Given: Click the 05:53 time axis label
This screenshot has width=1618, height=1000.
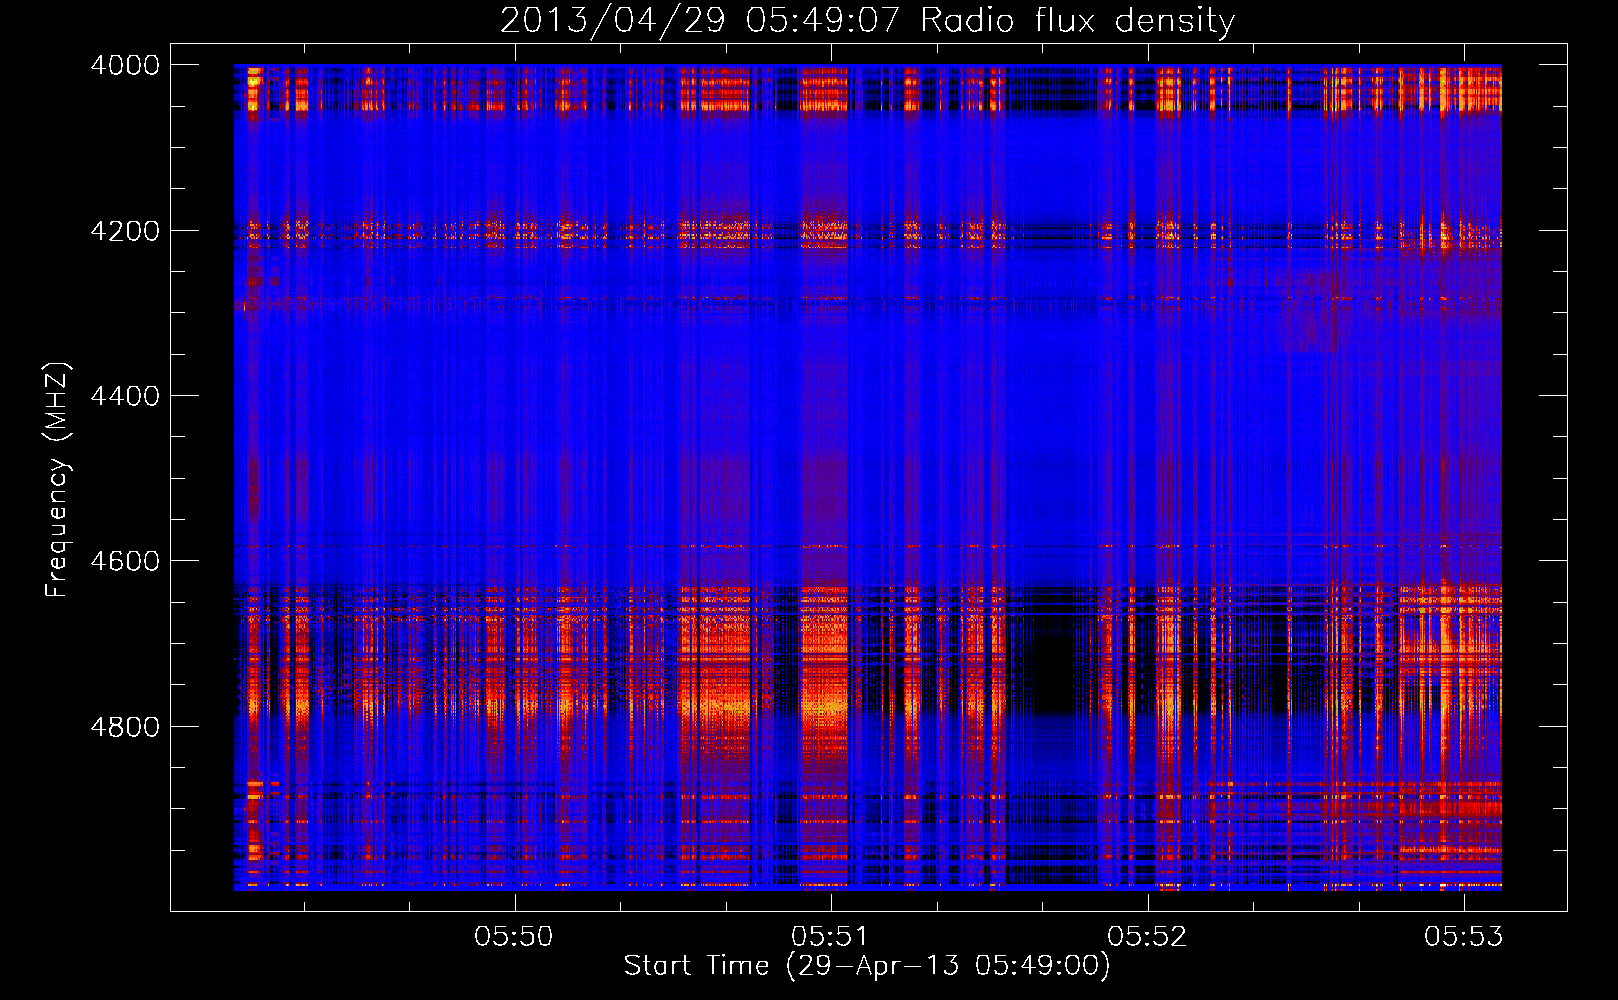Looking at the screenshot, I should [1464, 936].
